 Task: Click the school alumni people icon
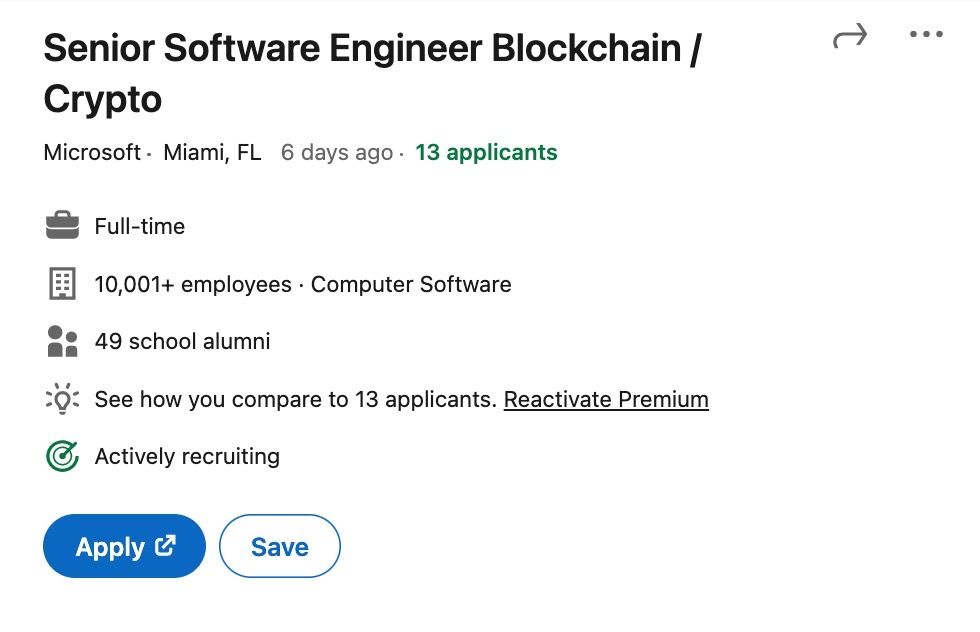(x=62, y=342)
